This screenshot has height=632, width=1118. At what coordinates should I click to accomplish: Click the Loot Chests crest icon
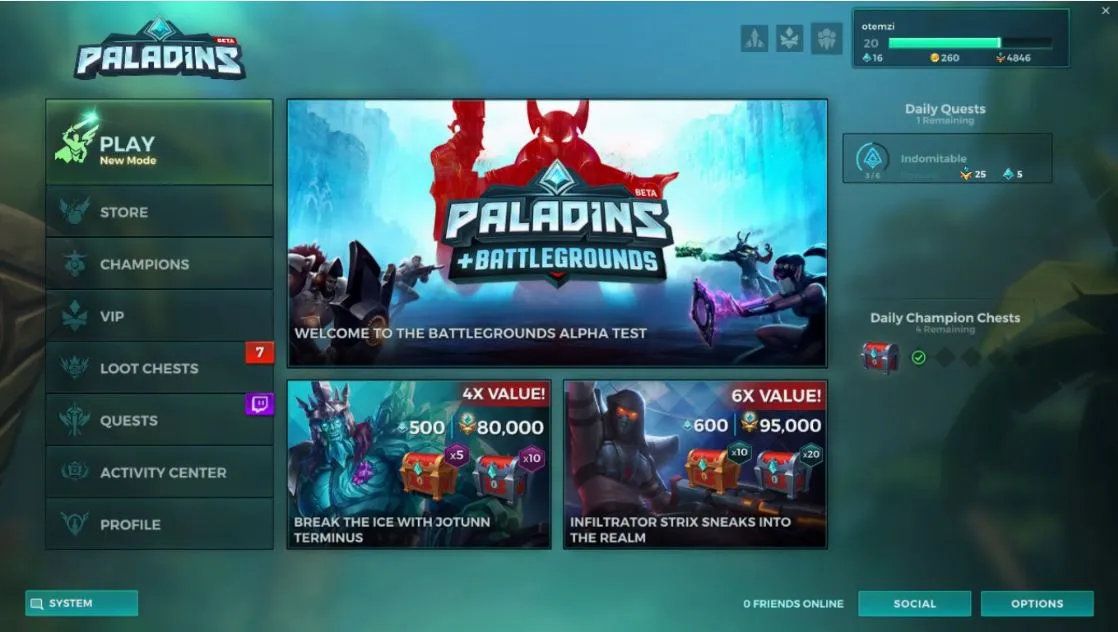75,367
